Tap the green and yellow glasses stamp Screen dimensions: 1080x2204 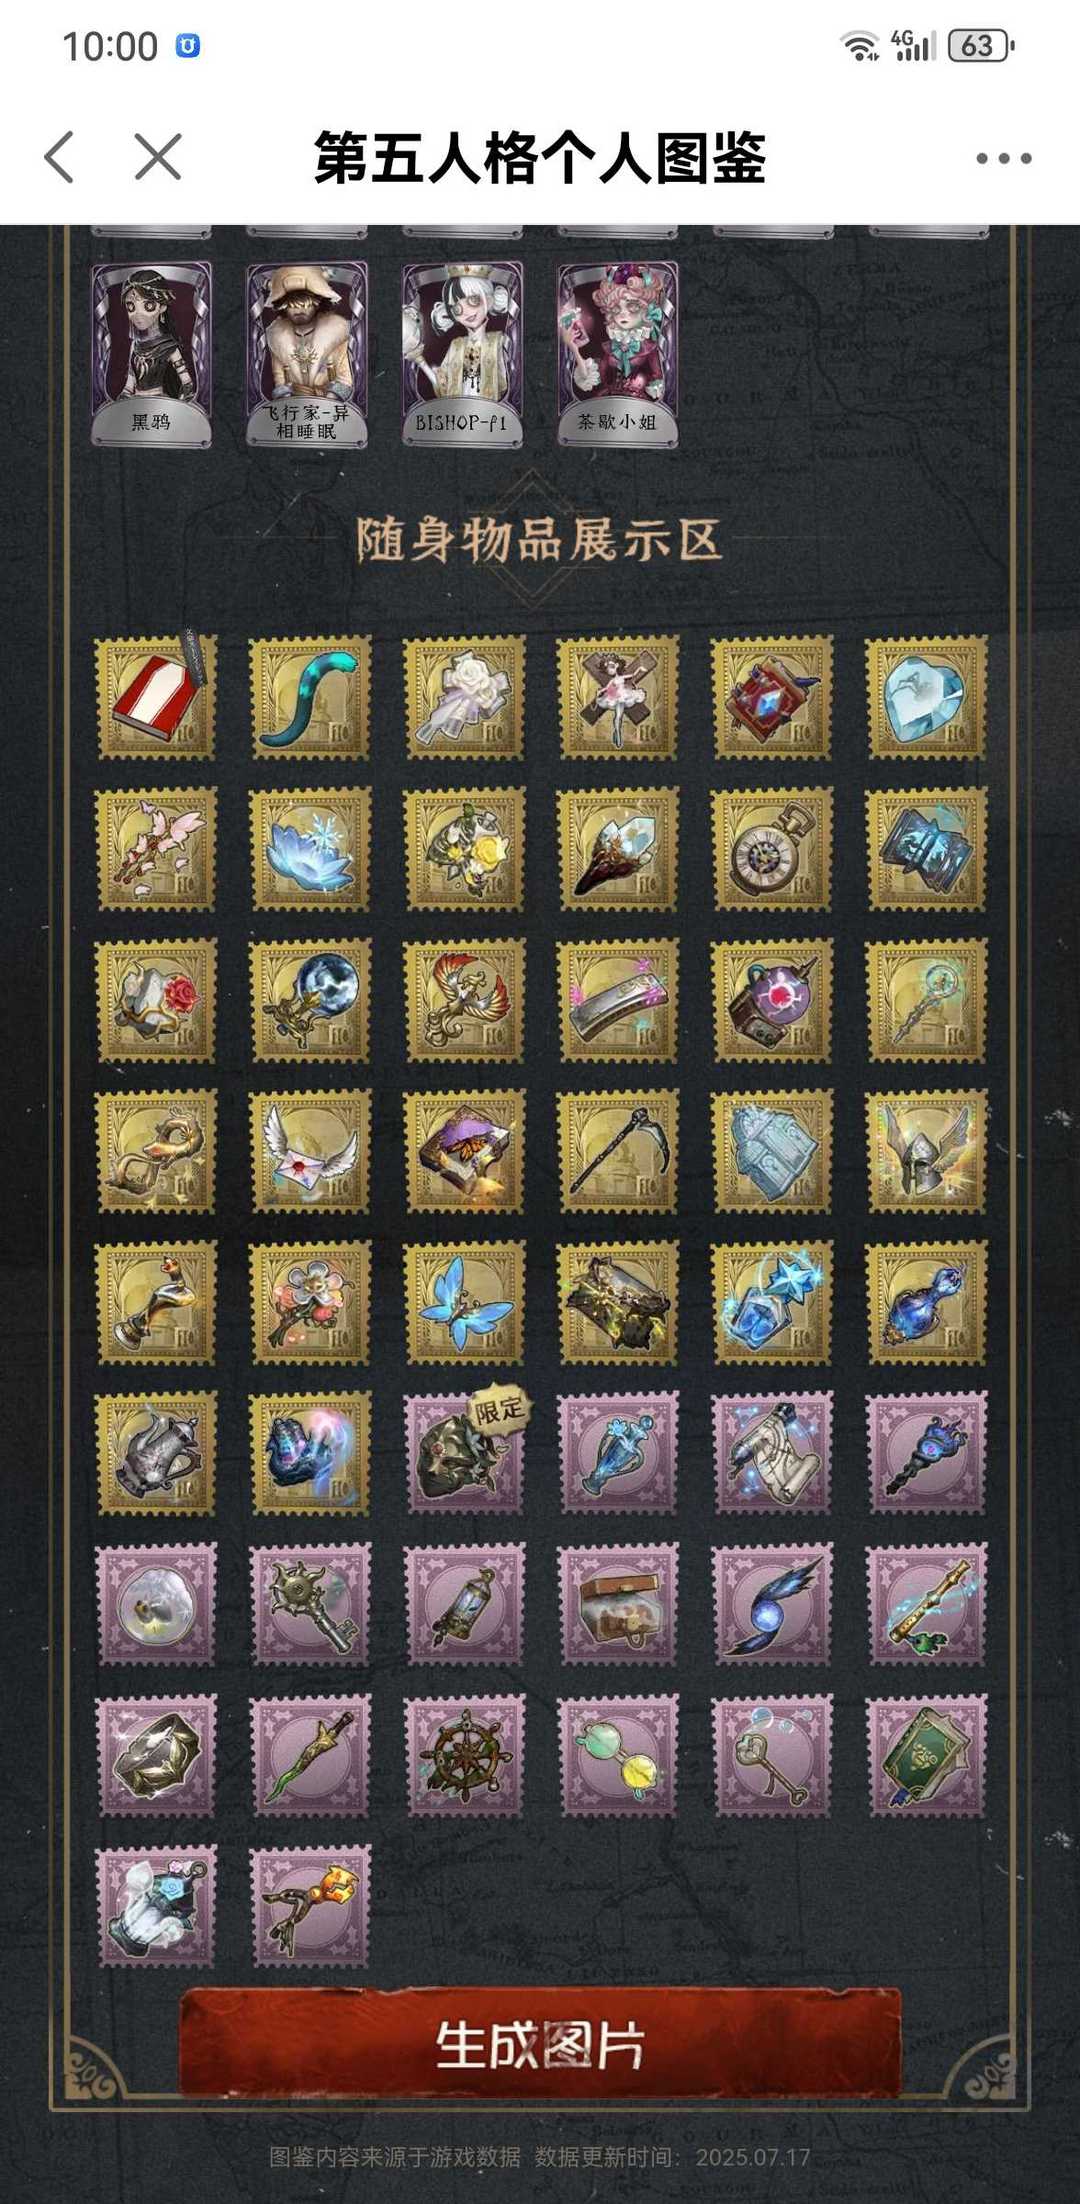pyautogui.click(x=618, y=1755)
